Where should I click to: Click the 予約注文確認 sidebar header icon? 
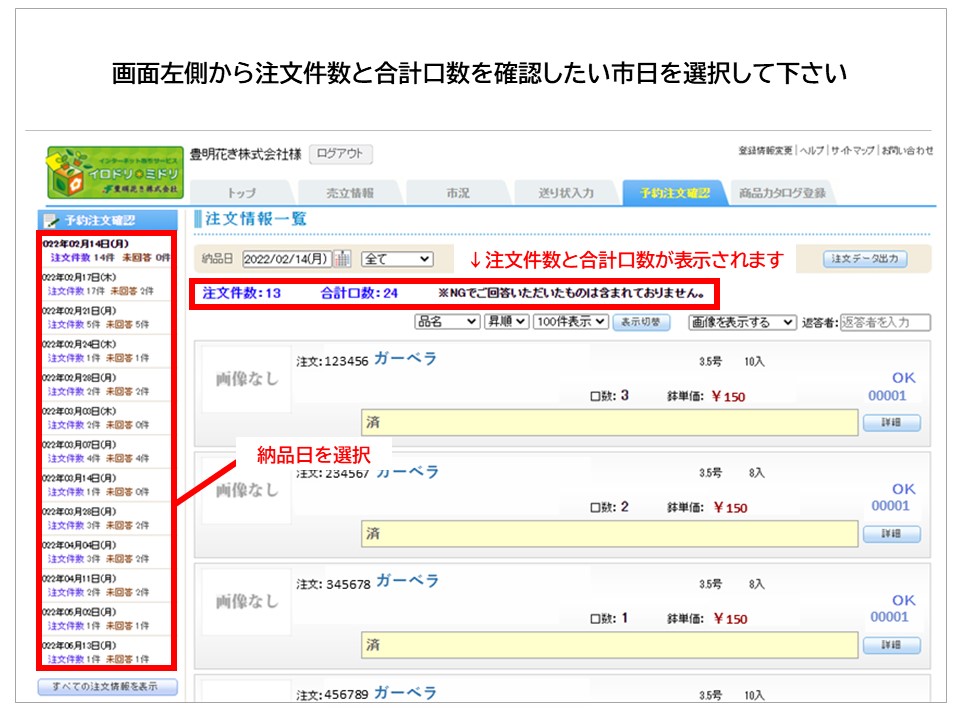pos(50,219)
